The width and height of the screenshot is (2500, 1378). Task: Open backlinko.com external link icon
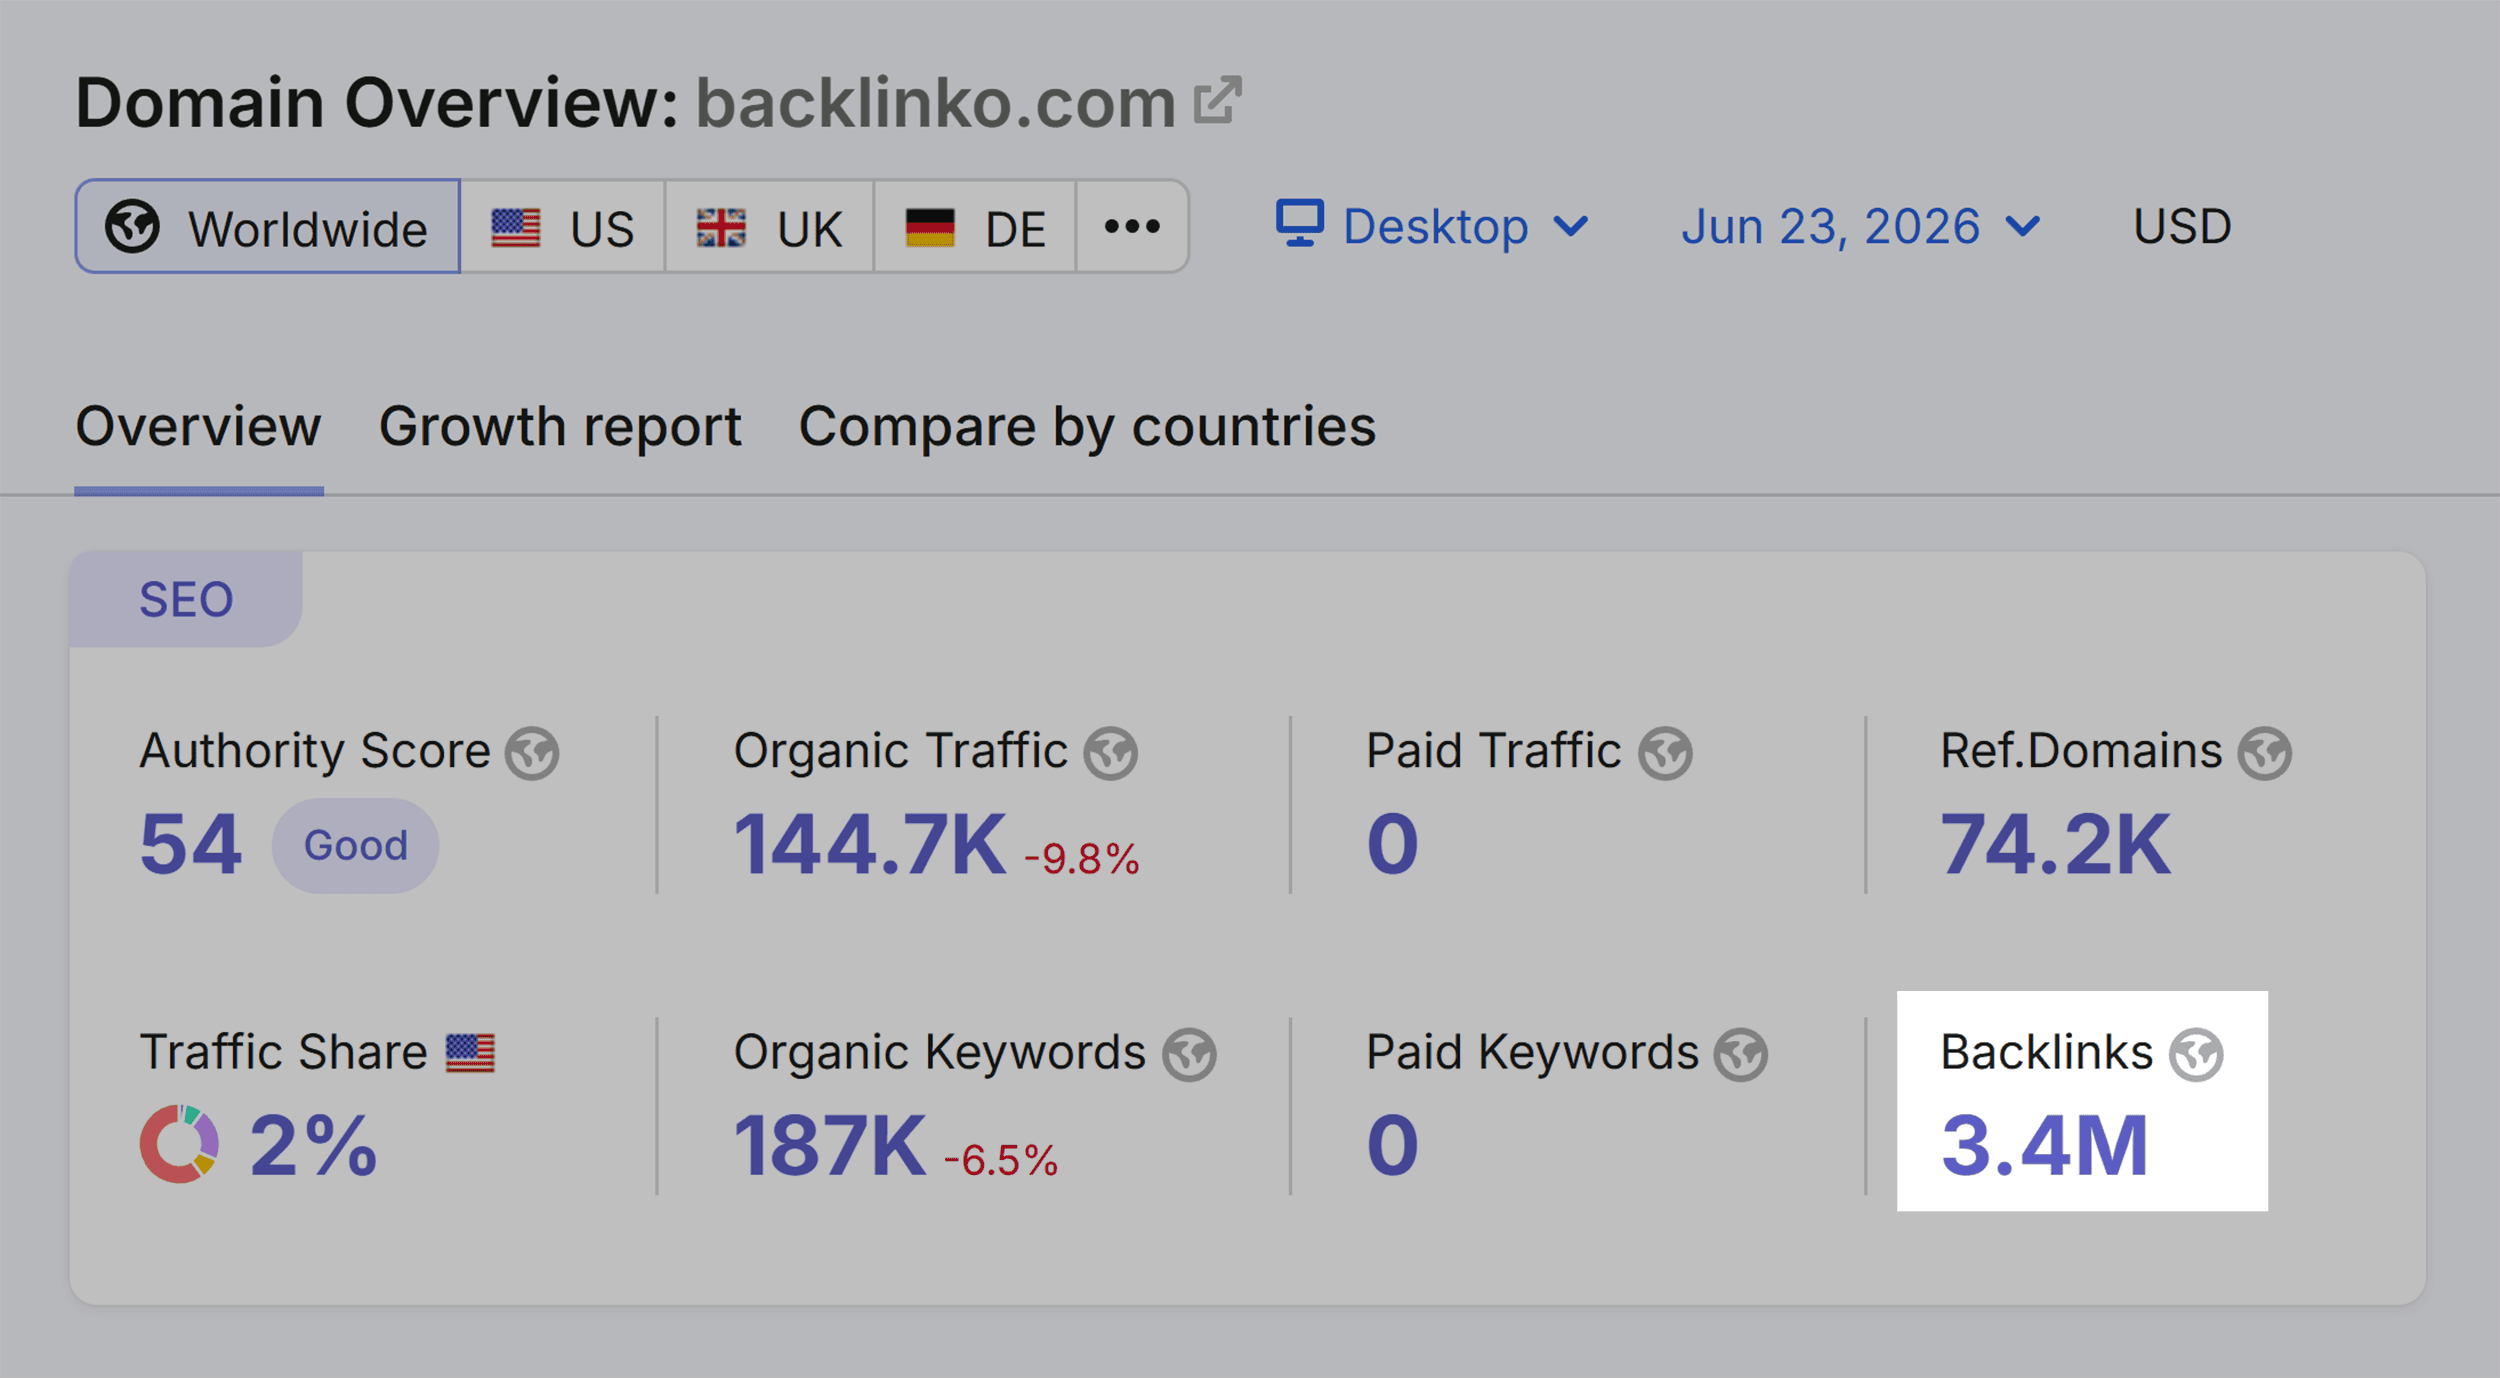(1217, 100)
